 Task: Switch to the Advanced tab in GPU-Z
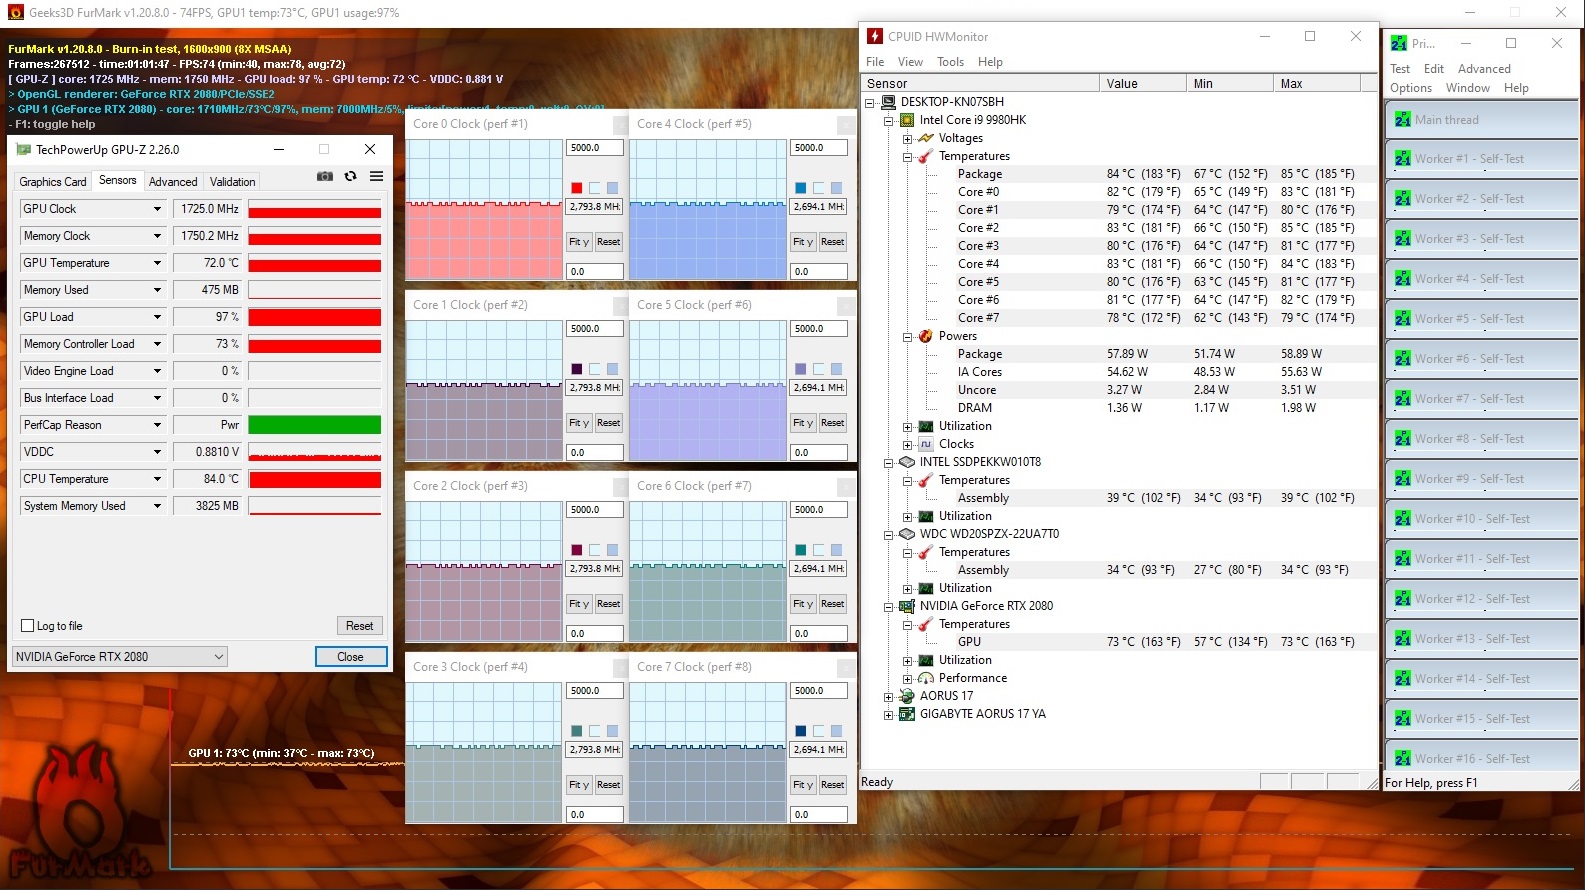[173, 182]
